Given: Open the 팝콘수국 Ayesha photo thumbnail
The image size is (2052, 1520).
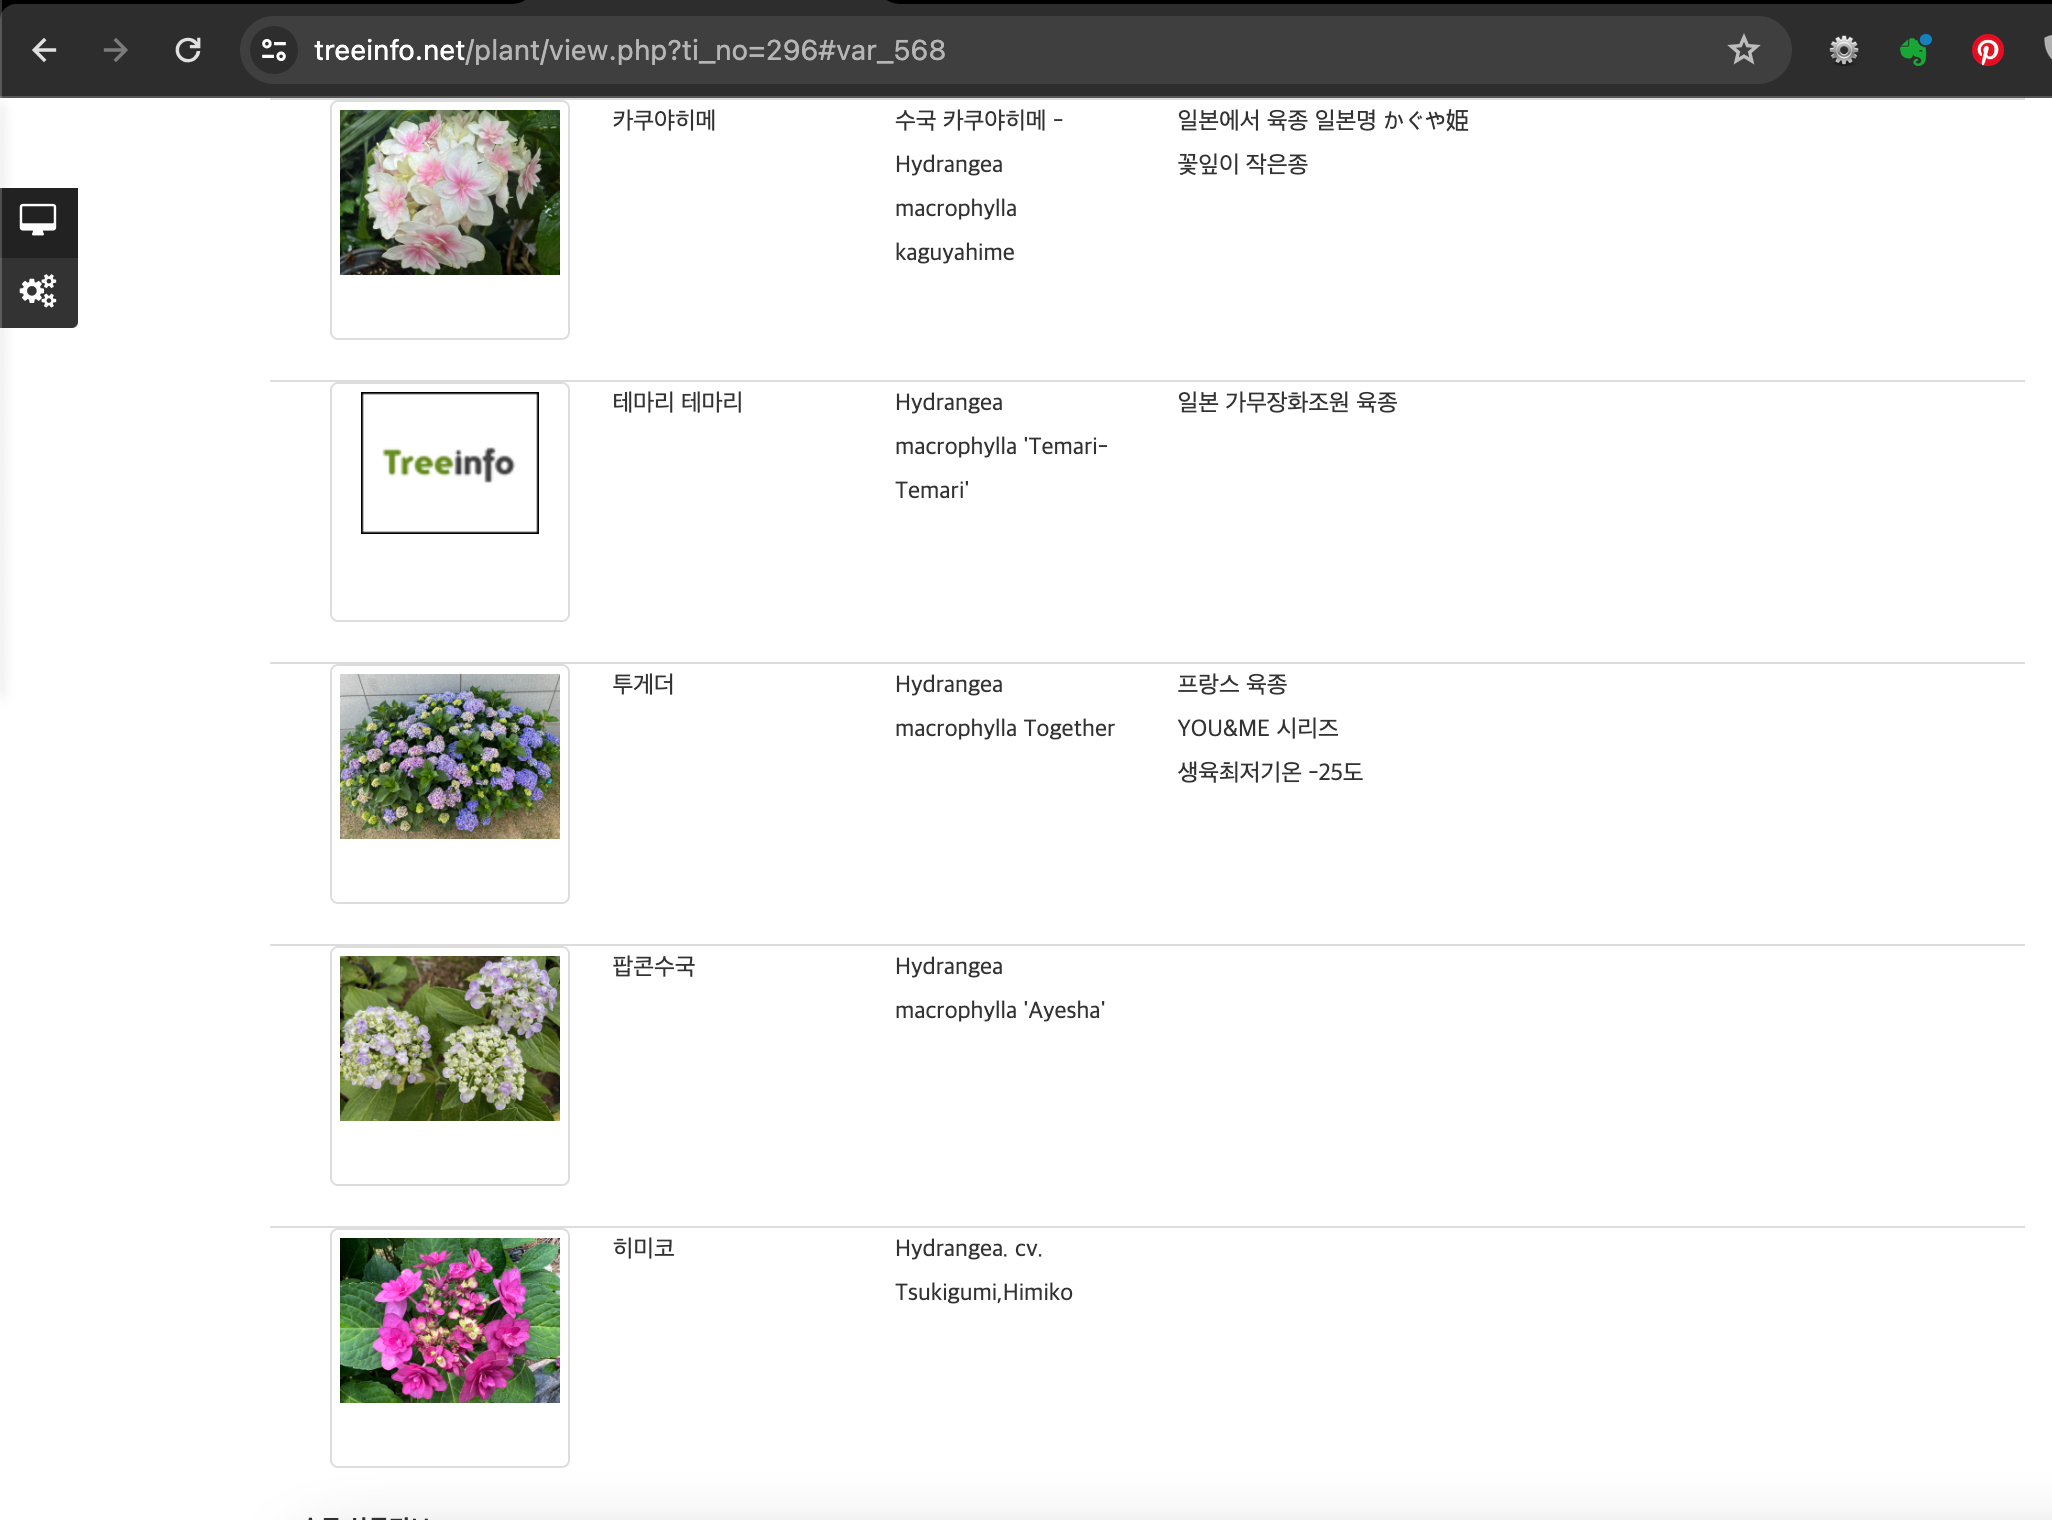Looking at the screenshot, I should 450,1038.
